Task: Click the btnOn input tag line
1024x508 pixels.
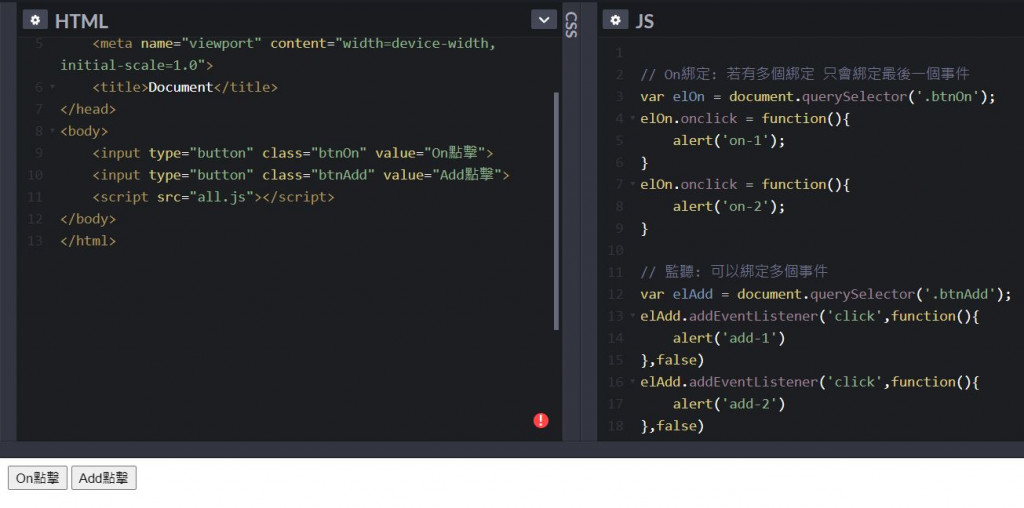Action: point(293,153)
